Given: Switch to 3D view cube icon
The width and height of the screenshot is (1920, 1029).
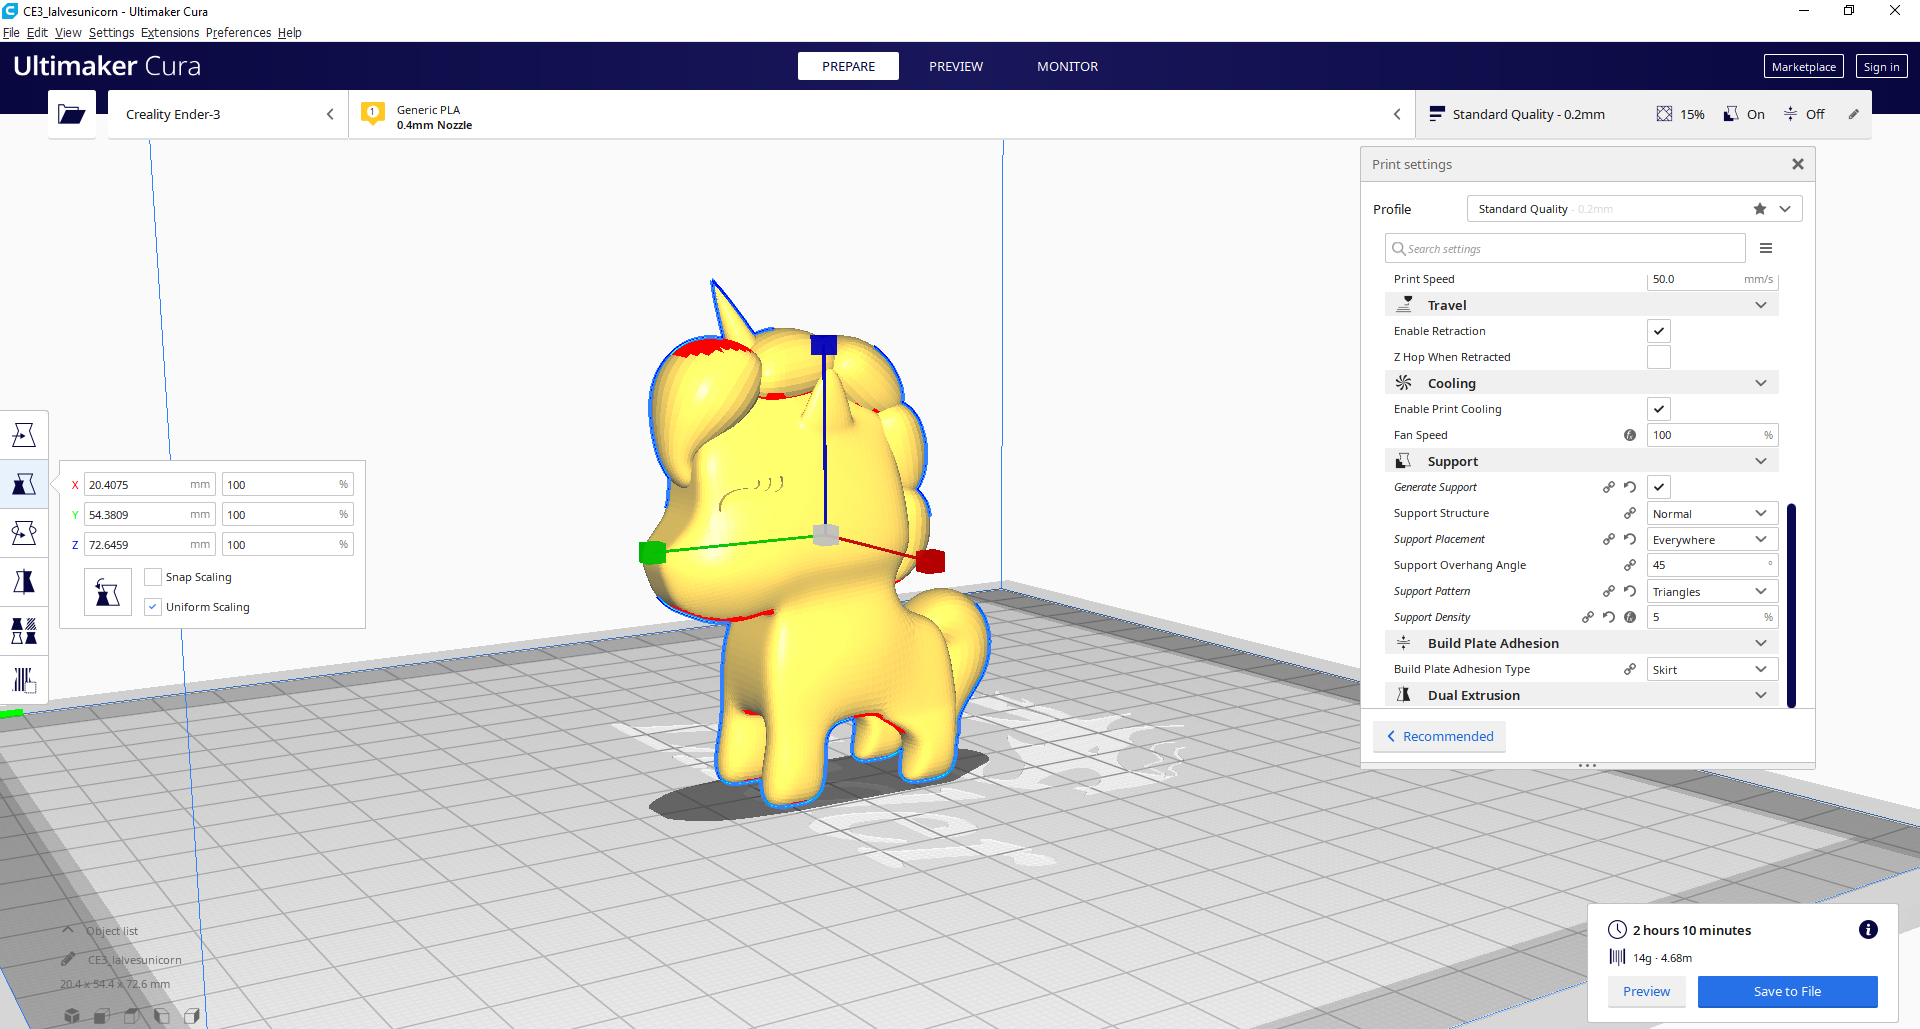Looking at the screenshot, I should [72, 1016].
